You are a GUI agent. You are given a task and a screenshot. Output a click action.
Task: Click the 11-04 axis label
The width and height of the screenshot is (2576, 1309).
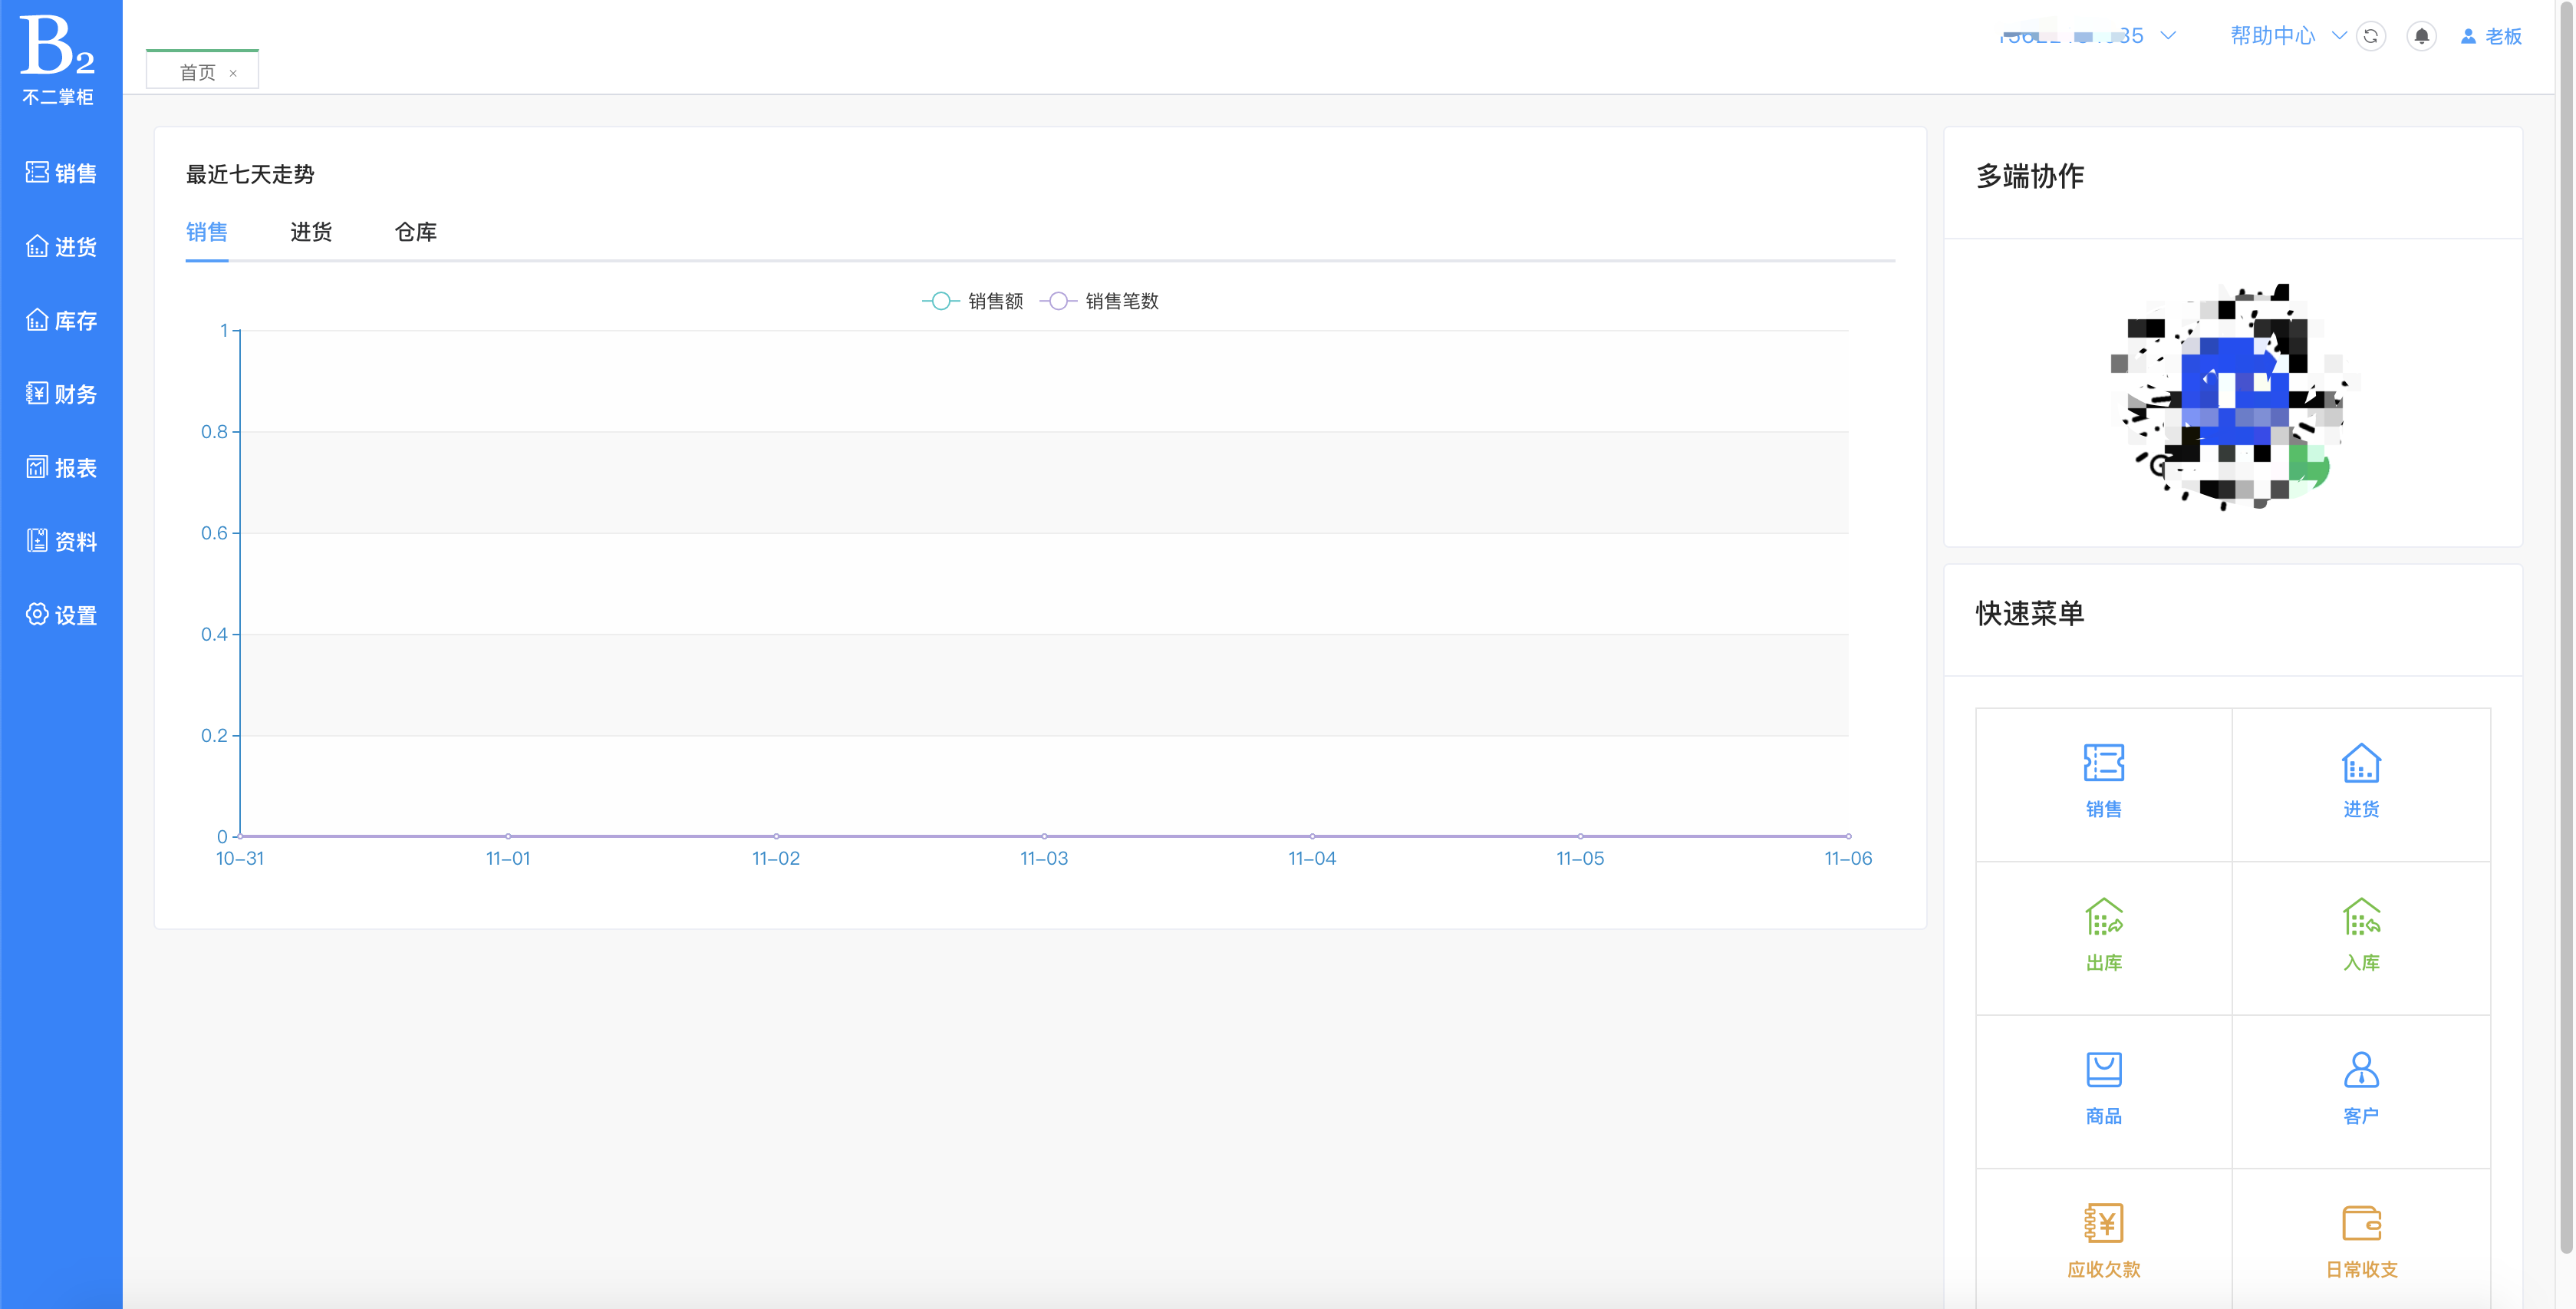[x=1312, y=858]
